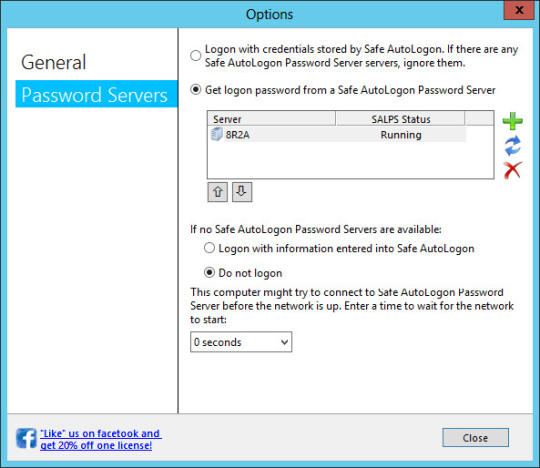Move server up with the up arrow button
The image size is (540, 468).
click(218, 192)
